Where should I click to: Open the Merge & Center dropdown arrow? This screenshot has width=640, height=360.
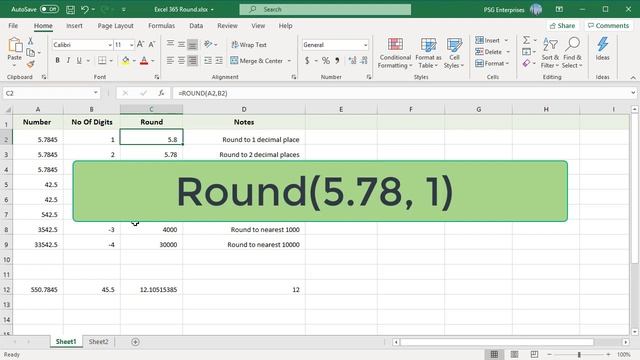[x=289, y=61]
